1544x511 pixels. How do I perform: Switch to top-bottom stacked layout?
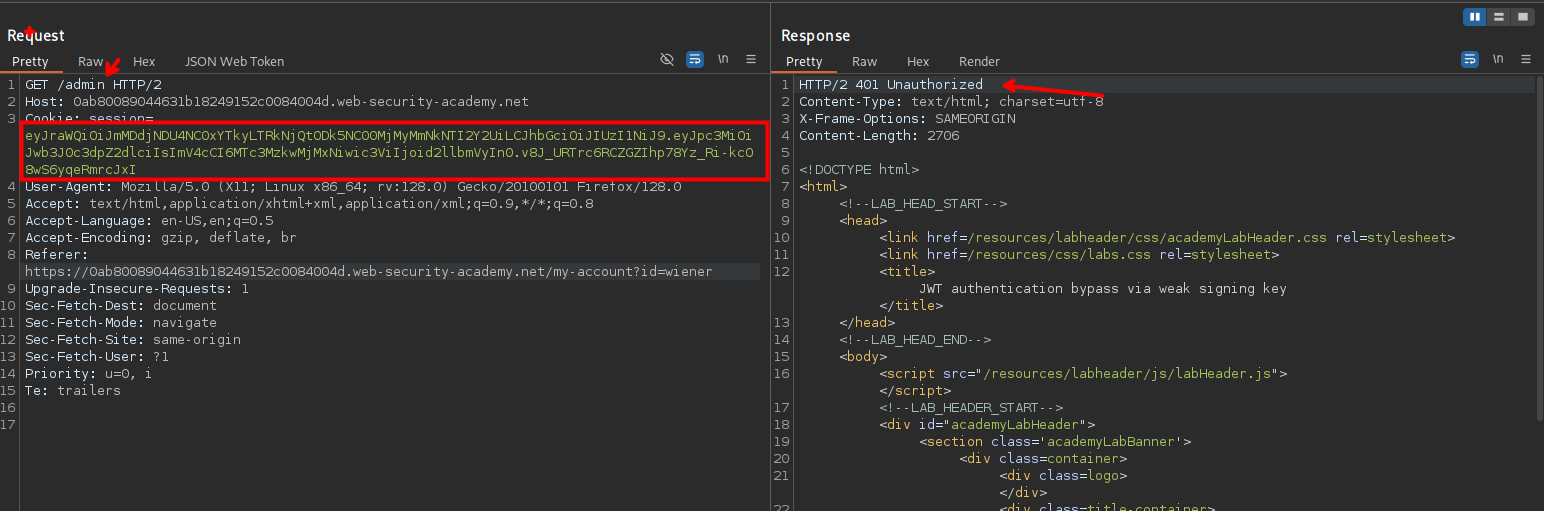pyautogui.click(x=1499, y=17)
